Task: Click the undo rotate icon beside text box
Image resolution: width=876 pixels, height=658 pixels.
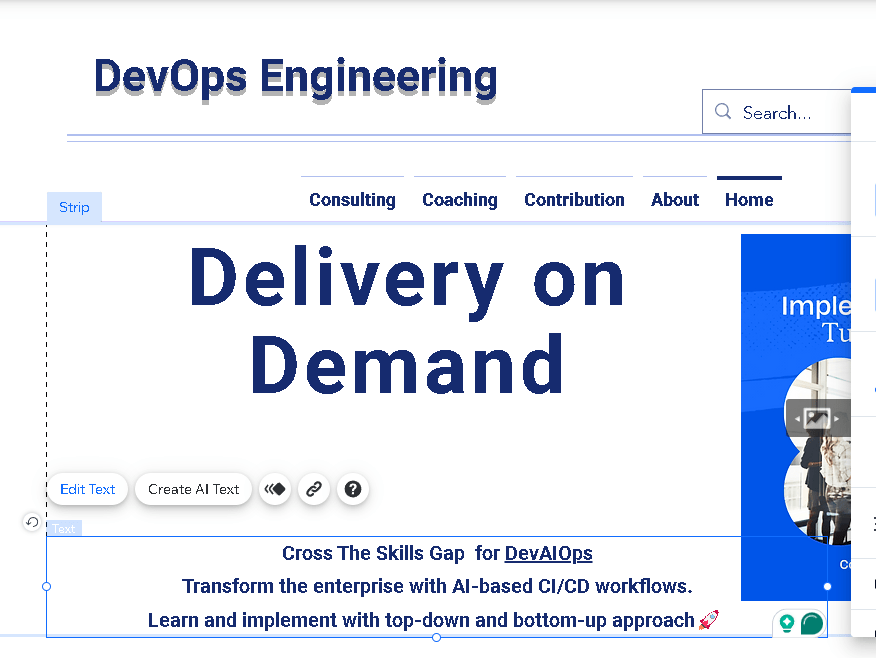Action: pyautogui.click(x=32, y=522)
